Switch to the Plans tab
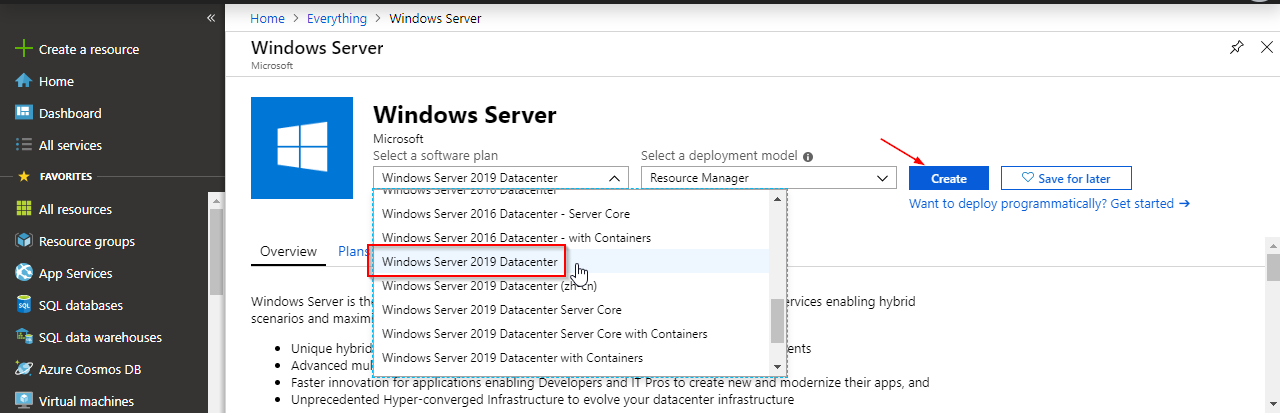1280x413 pixels. 354,252
